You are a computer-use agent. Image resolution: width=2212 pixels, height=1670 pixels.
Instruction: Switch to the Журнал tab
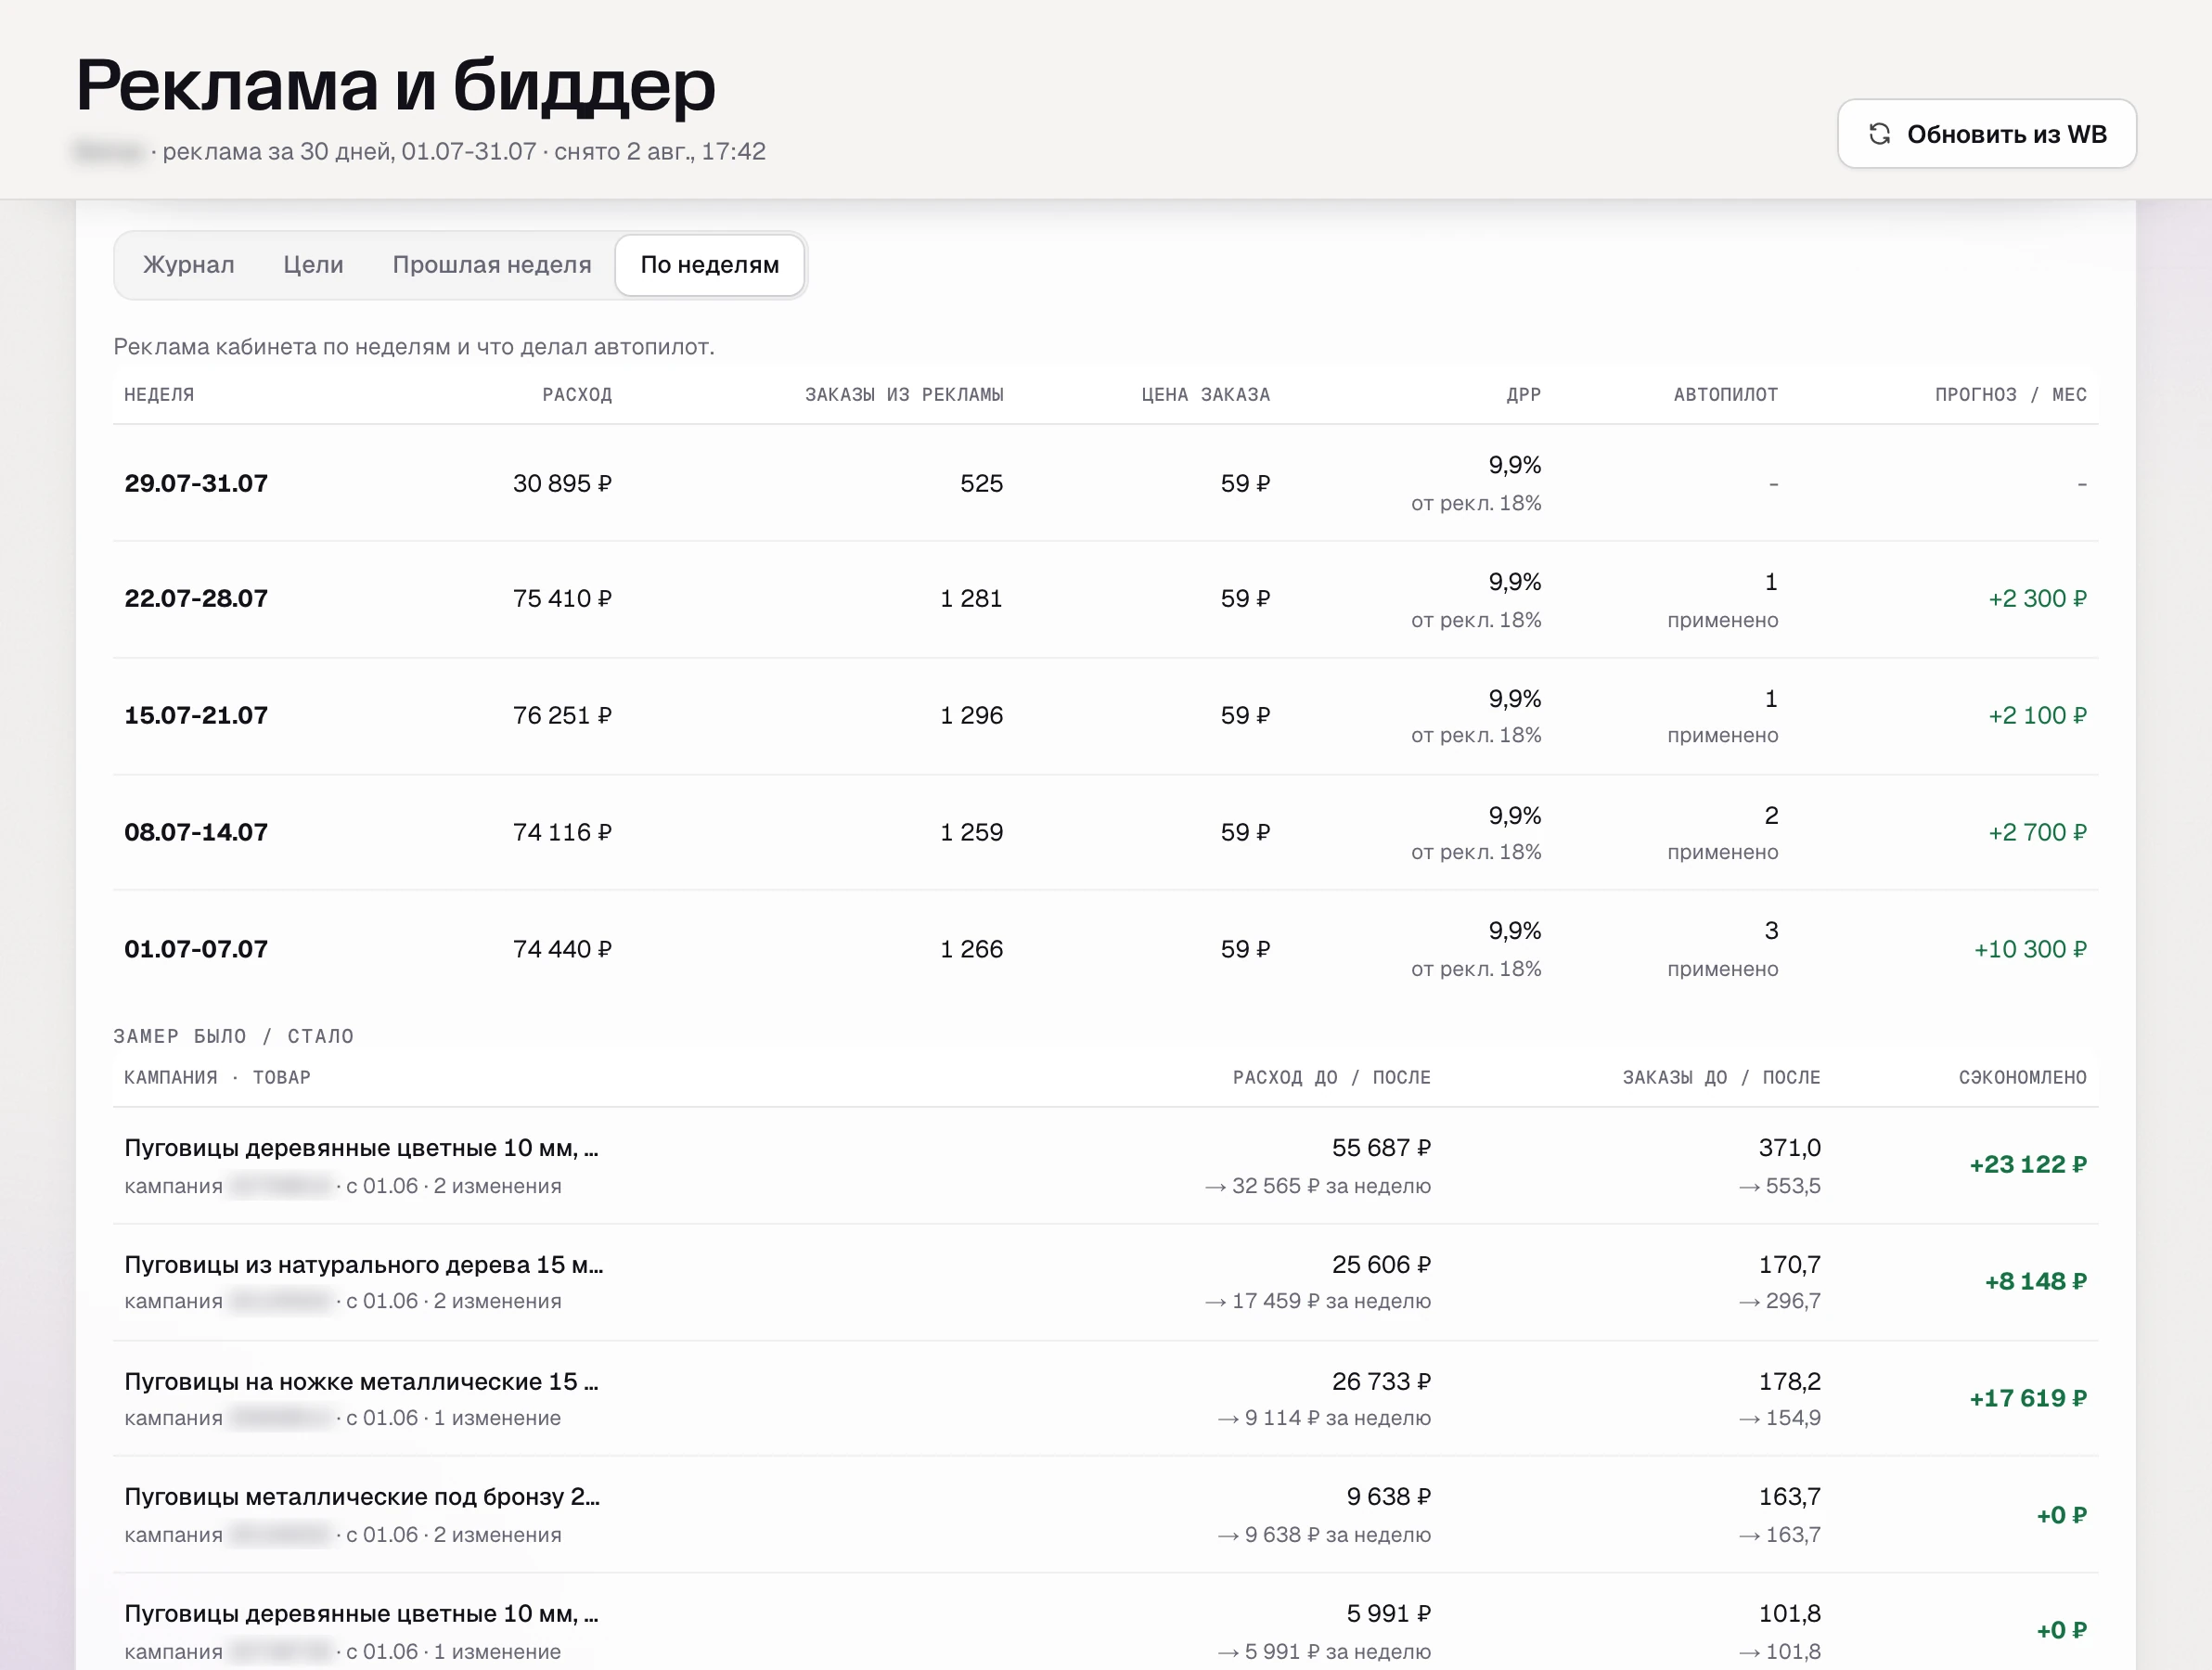[x=189, y=265]
